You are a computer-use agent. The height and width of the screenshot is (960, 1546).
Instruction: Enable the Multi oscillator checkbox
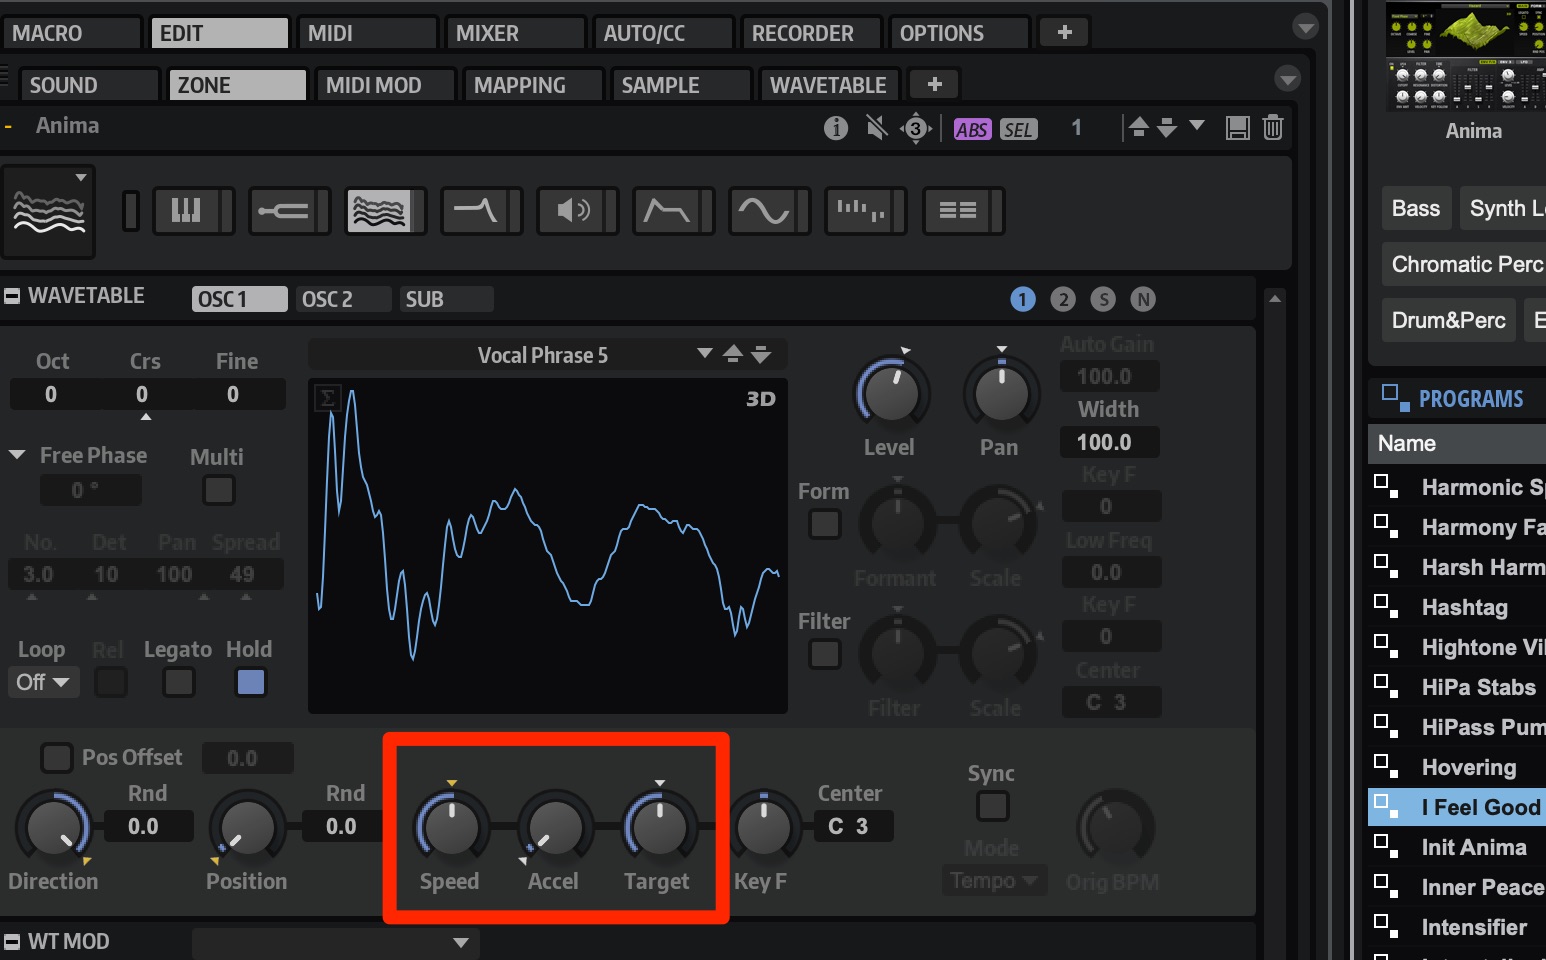pyautogui.click(x=219, y=490)
